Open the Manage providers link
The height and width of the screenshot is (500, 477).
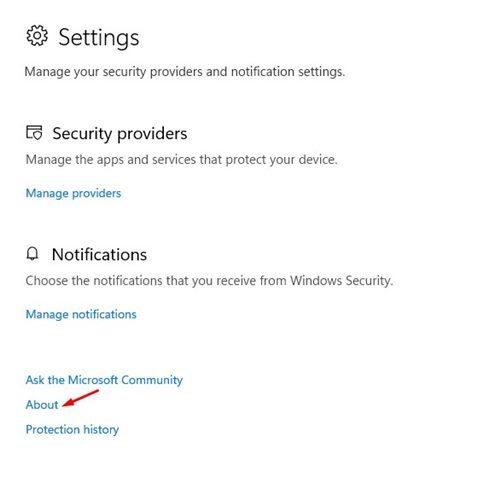(73, 193)
